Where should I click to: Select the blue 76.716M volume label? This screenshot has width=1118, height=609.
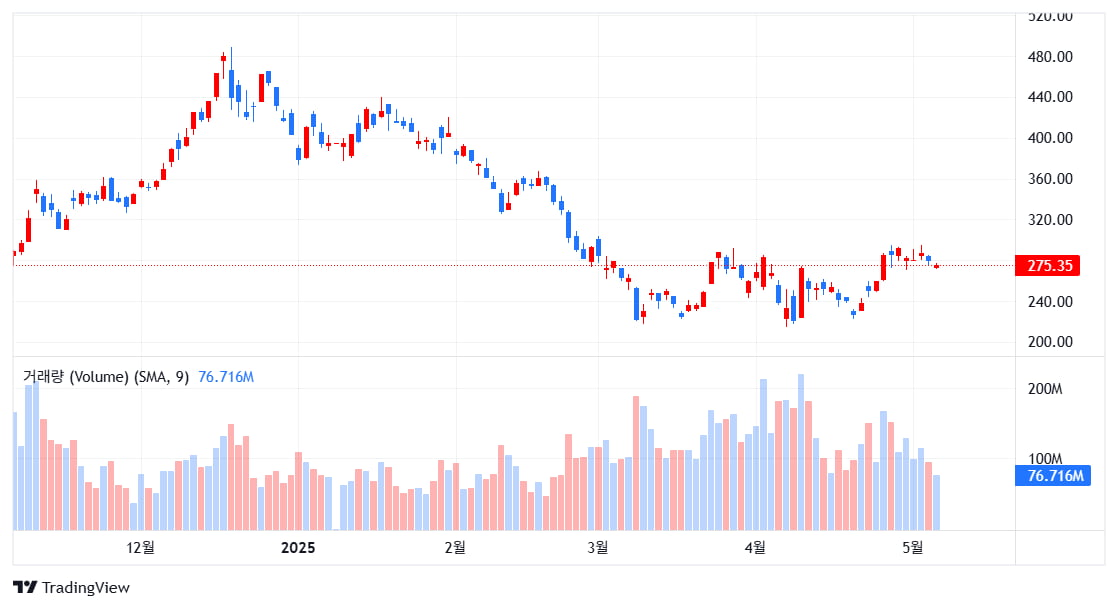pyautogui.click(x=1052, y=476)
